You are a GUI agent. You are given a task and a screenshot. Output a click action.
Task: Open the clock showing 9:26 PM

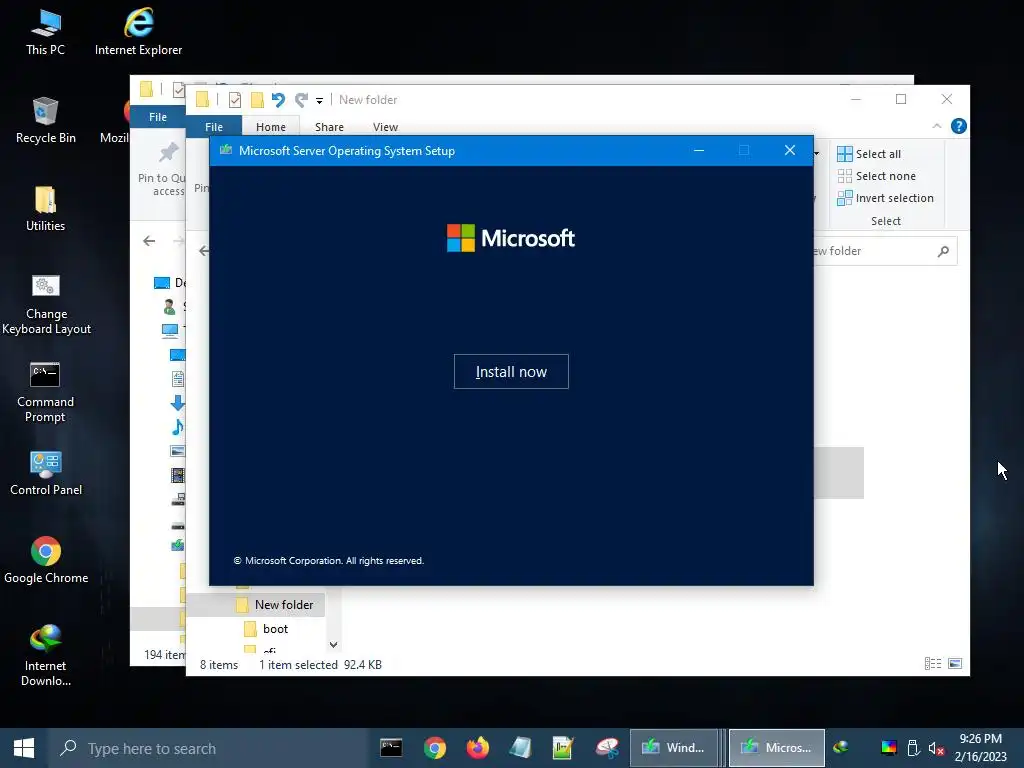point(981,748)
